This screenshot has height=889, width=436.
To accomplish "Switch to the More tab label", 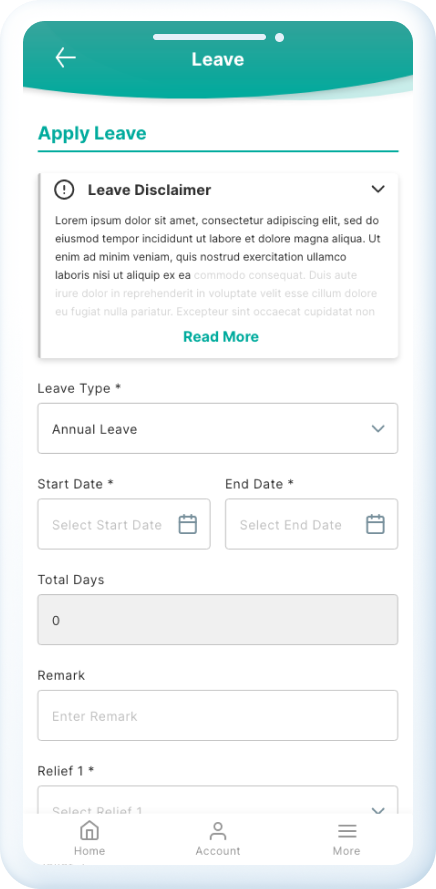I will [x=346, y=851].
